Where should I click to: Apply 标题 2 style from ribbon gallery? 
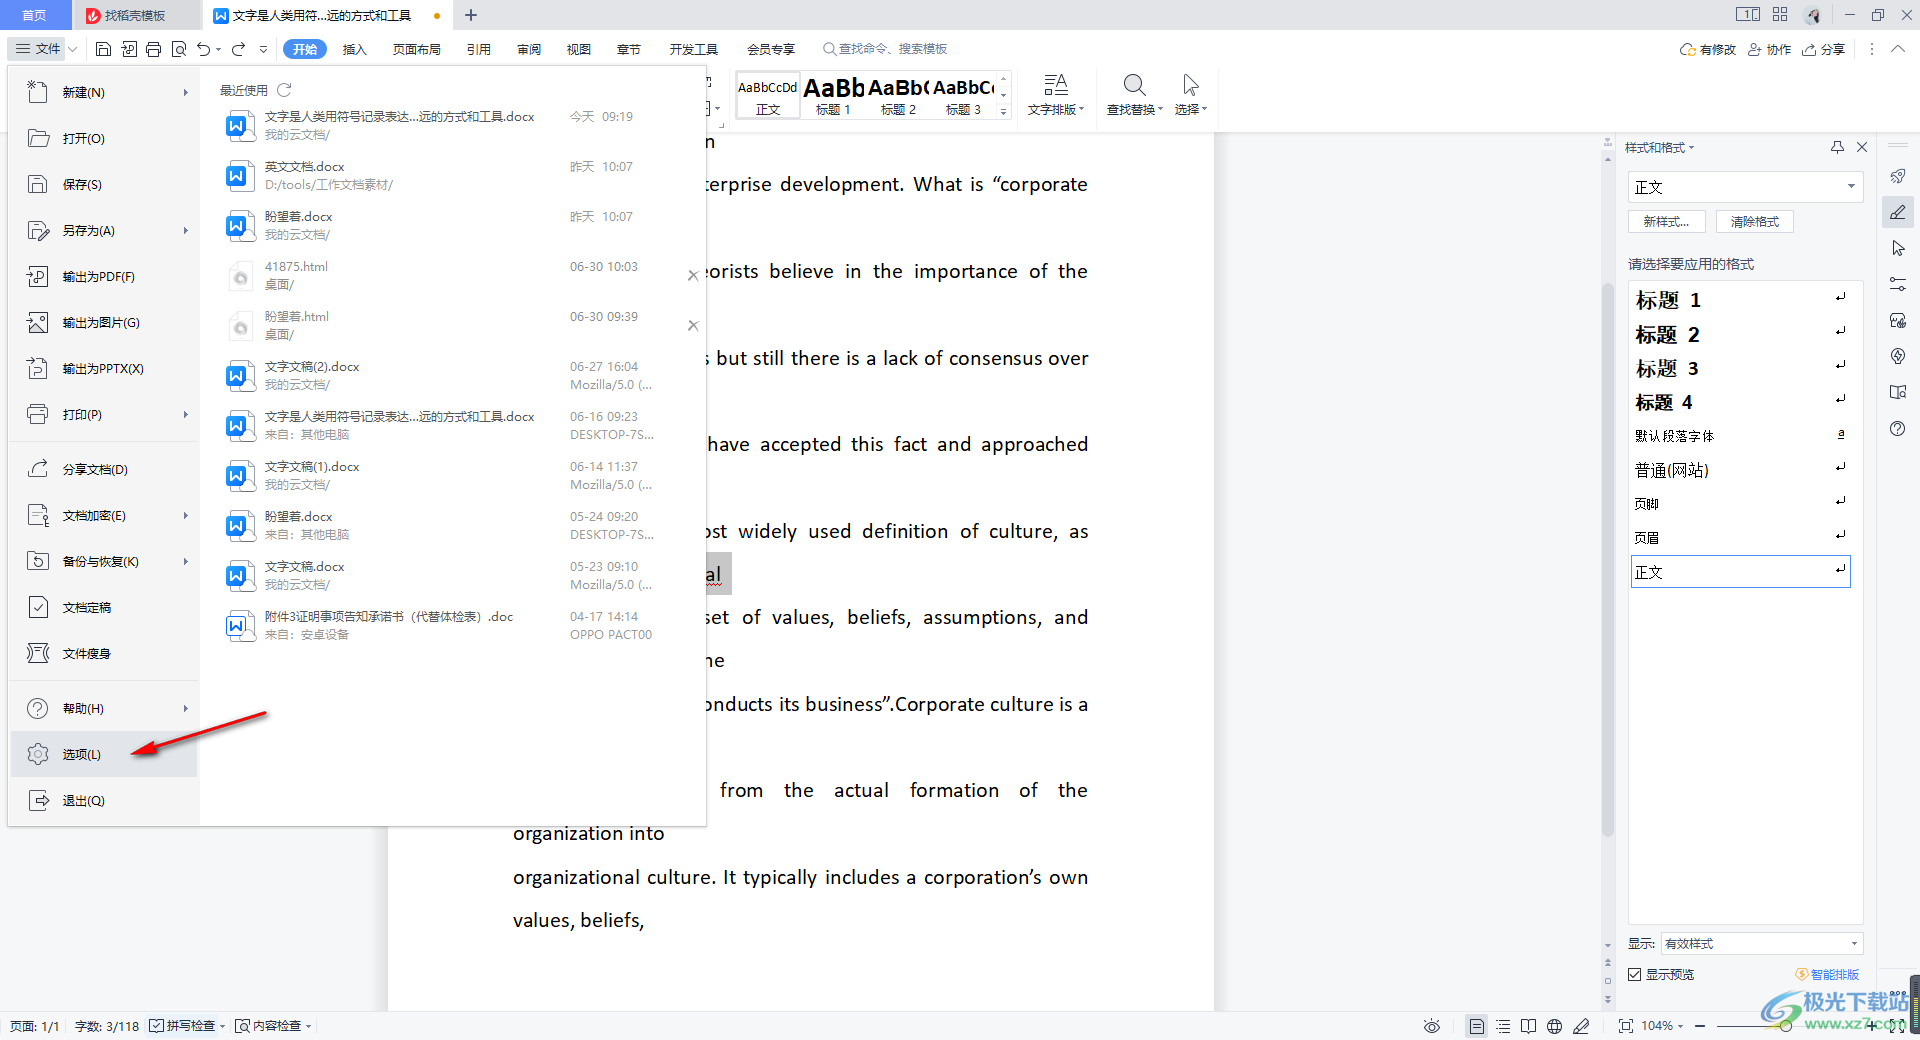(898, 96)
